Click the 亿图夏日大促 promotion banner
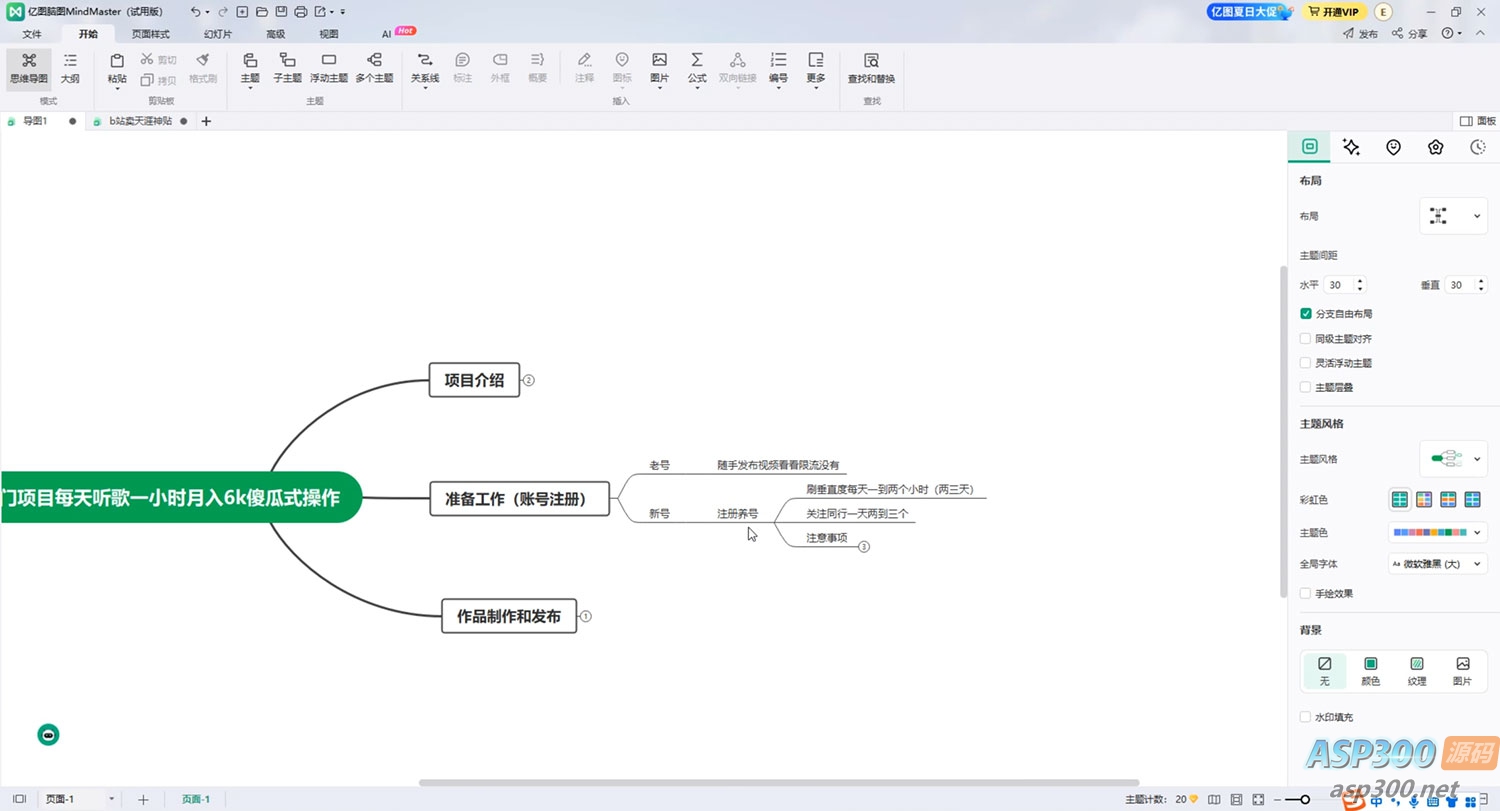 click(x=1251, y=12)
